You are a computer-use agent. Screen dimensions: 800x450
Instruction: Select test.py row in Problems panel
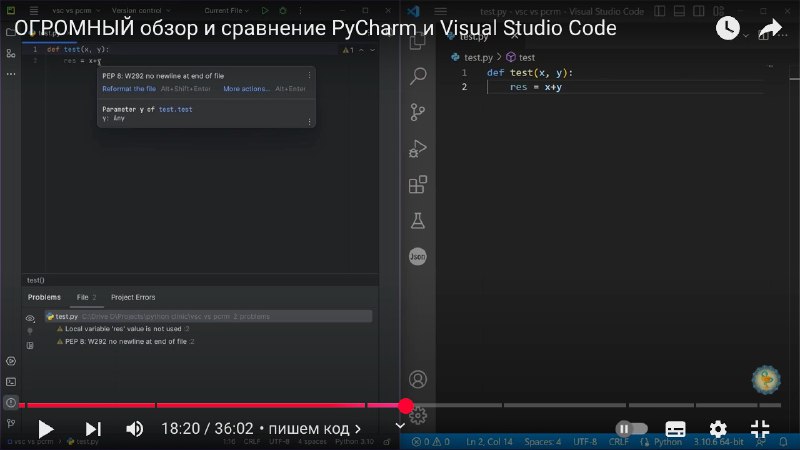pos(209,316)
